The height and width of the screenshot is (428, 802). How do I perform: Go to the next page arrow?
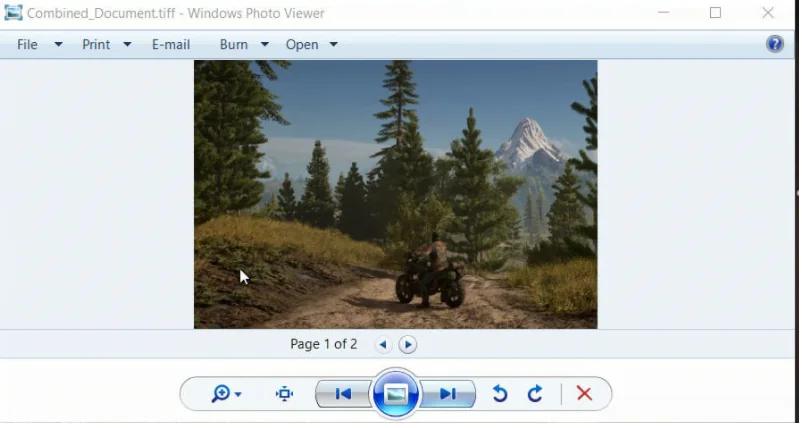pyautogui.click(x=408, y=345)
